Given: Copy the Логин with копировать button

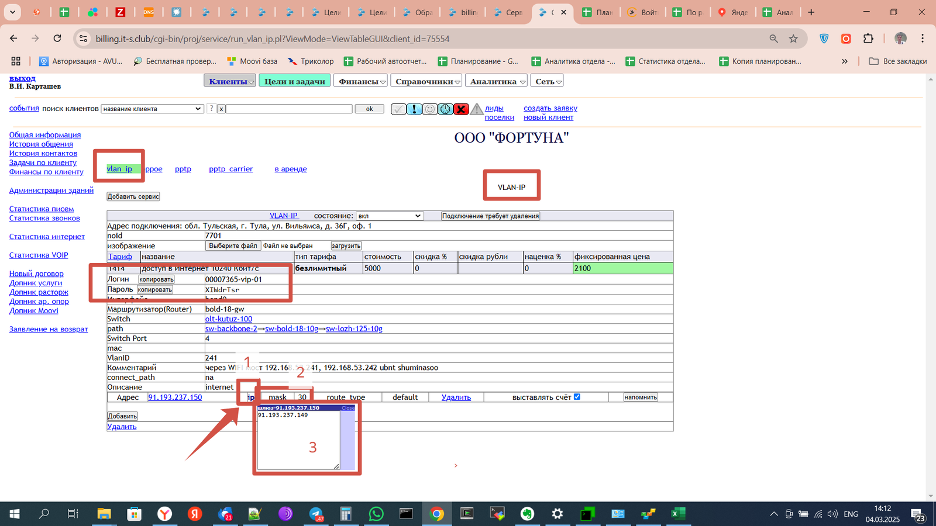Looking at the screenshot, I should coord(156,279).
